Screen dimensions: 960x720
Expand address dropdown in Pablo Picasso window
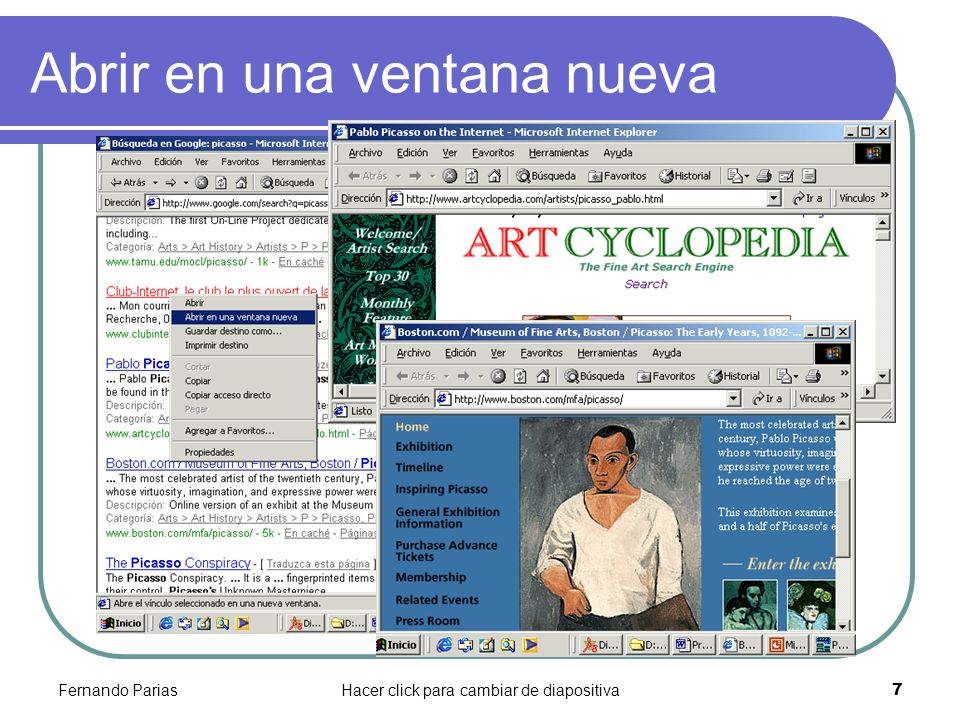pyautogui.click(x=774, y=198)
